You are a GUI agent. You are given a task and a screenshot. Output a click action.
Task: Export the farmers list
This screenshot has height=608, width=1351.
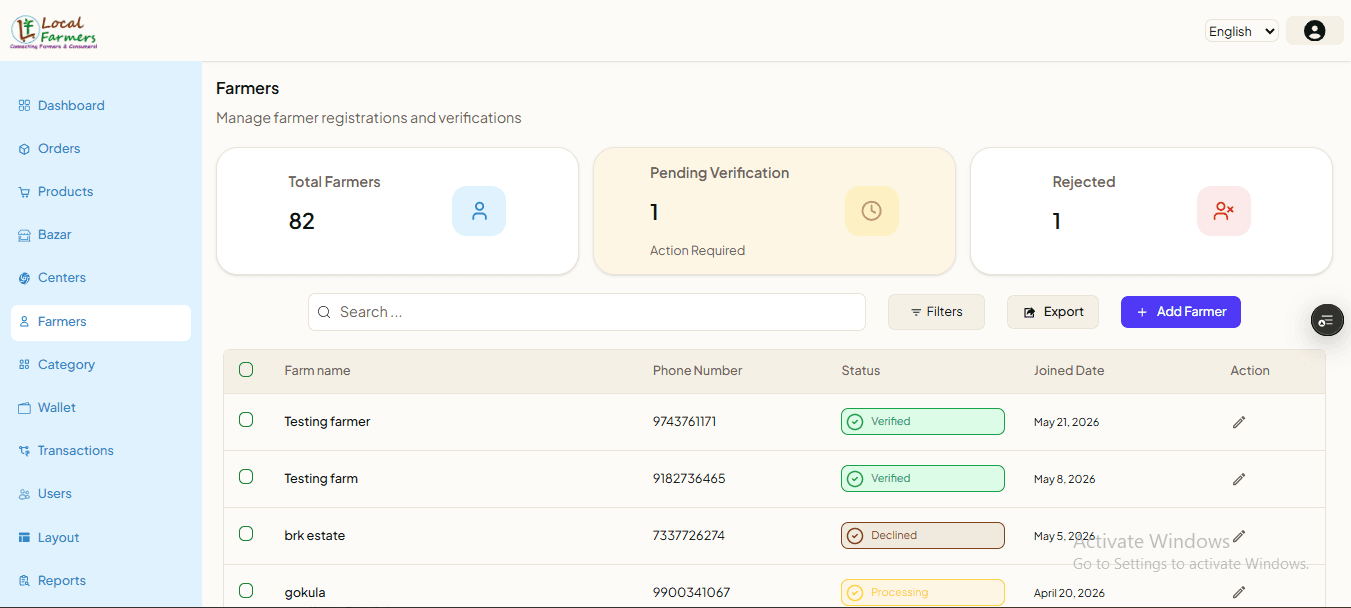(x=1053, y=312)
